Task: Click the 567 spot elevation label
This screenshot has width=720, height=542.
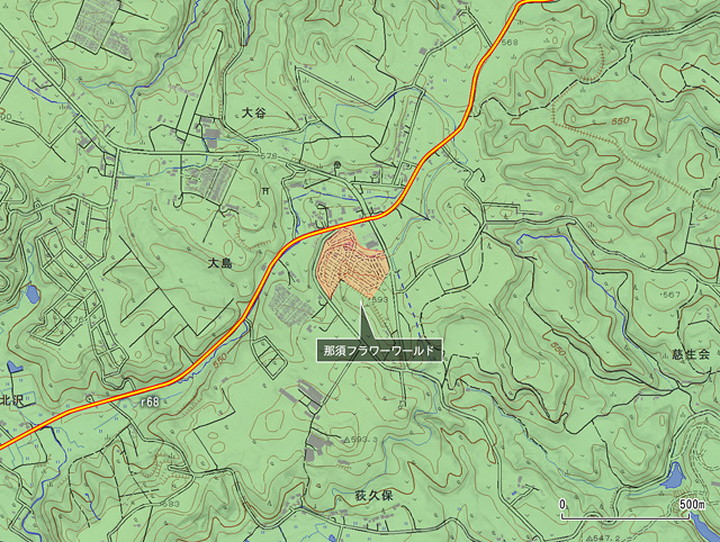Action: (671, 294)
